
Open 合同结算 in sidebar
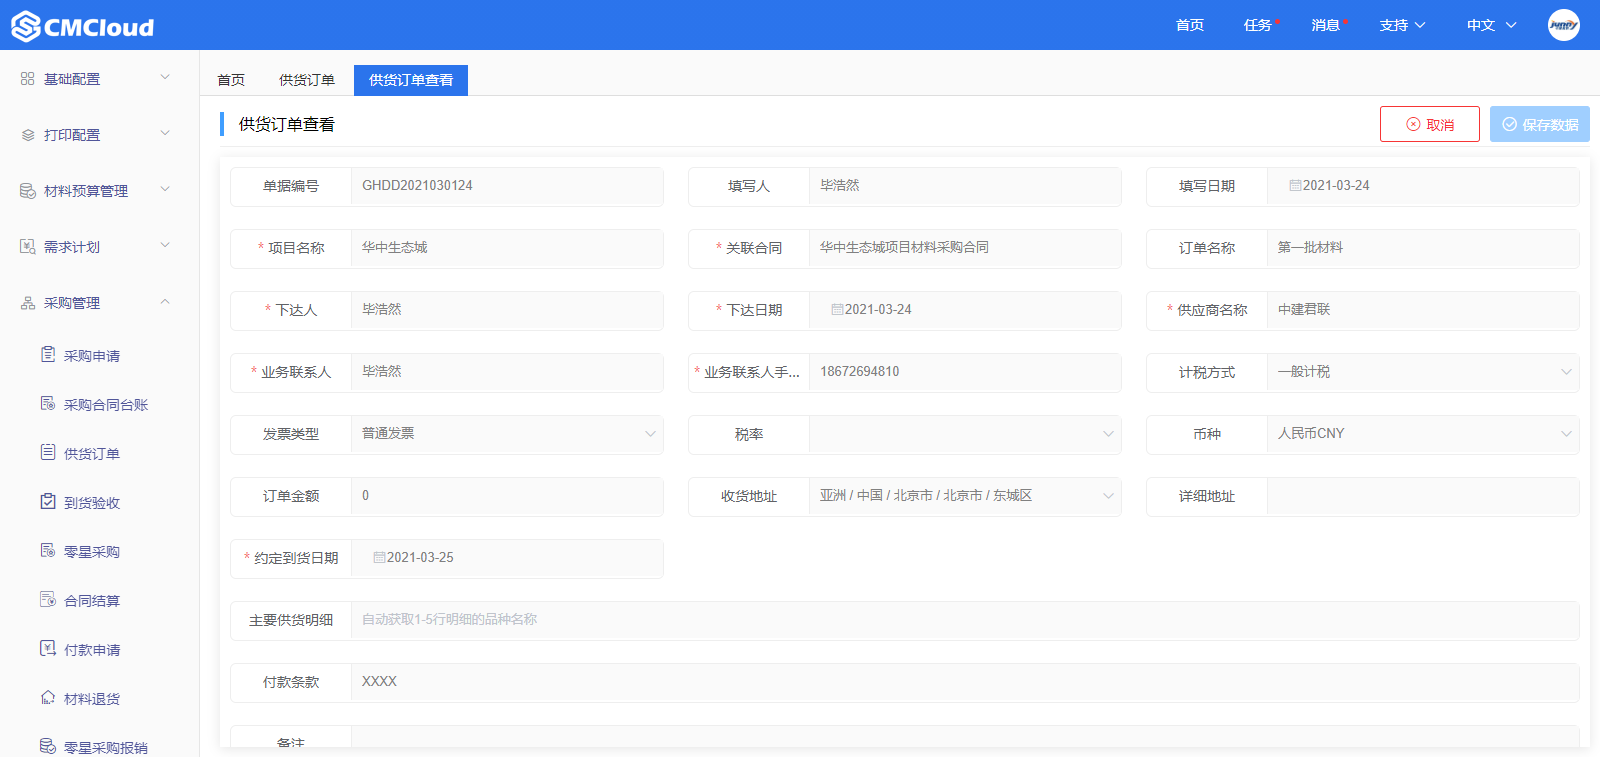(x=92, y=601)
